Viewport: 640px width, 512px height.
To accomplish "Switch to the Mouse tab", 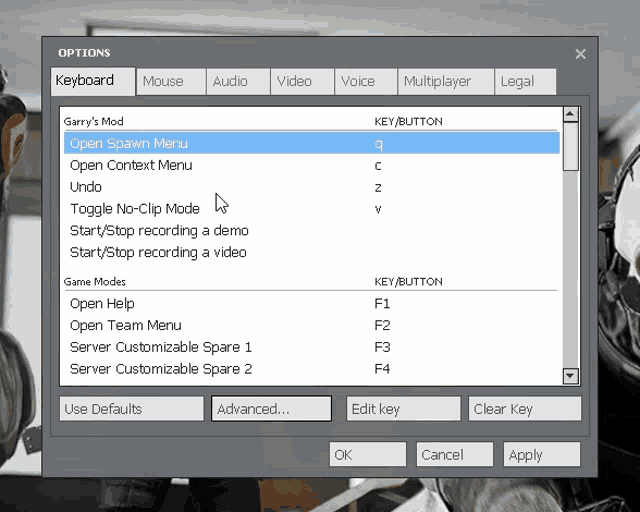I will [x=171, y=82].
